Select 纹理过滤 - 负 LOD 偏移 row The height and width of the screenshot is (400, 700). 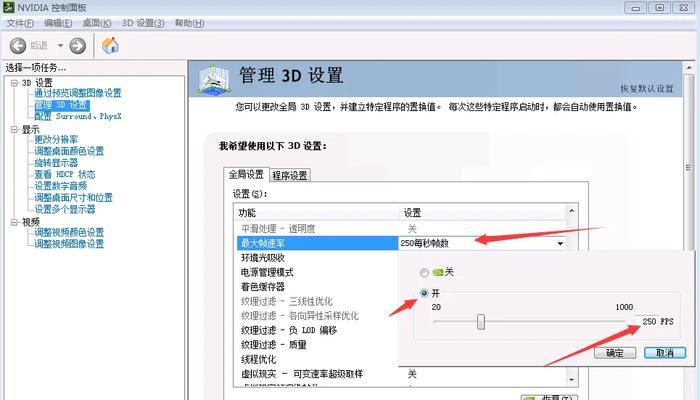pyautogui.click(x=317, y=330)
